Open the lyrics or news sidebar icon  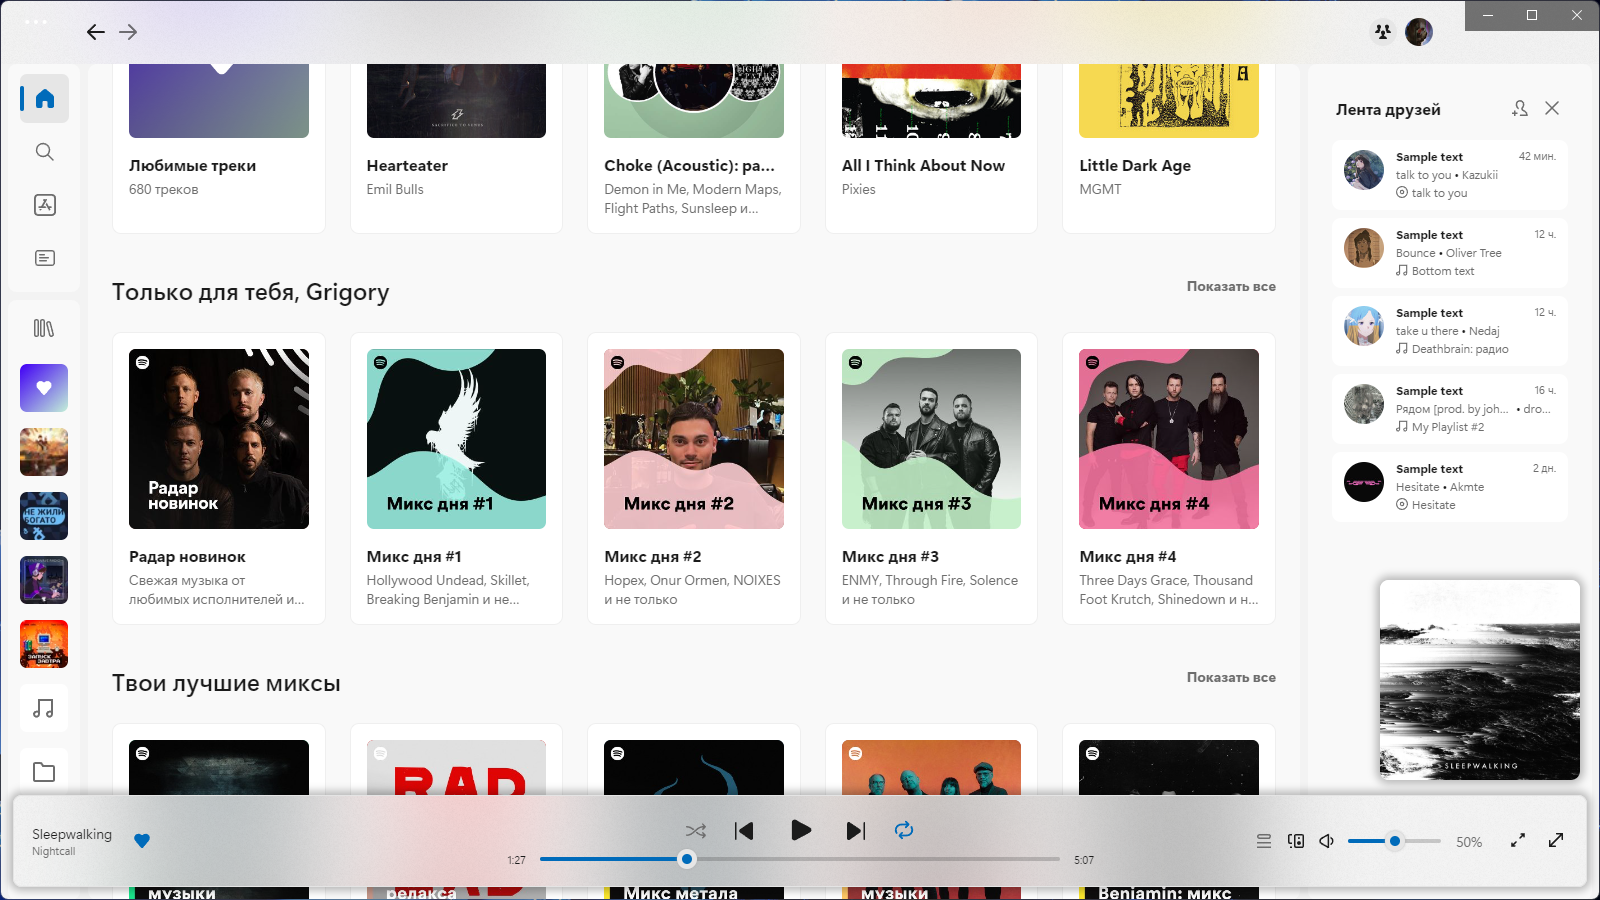pyautogui.click(x=44, y=258)
